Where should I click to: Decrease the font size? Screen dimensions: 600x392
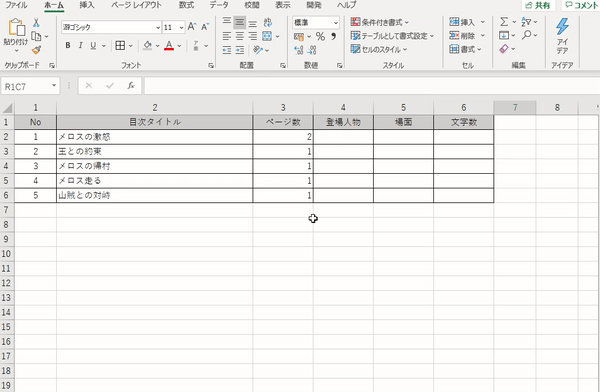click(205, 27)
